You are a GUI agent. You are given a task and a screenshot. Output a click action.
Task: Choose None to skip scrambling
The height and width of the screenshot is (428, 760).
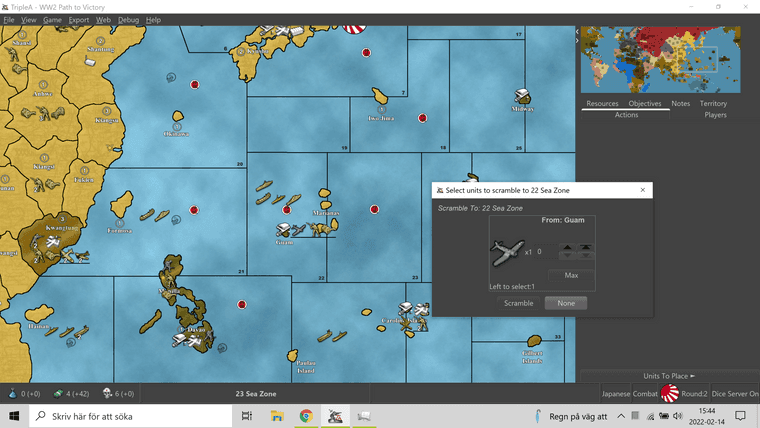pos(565,303)
